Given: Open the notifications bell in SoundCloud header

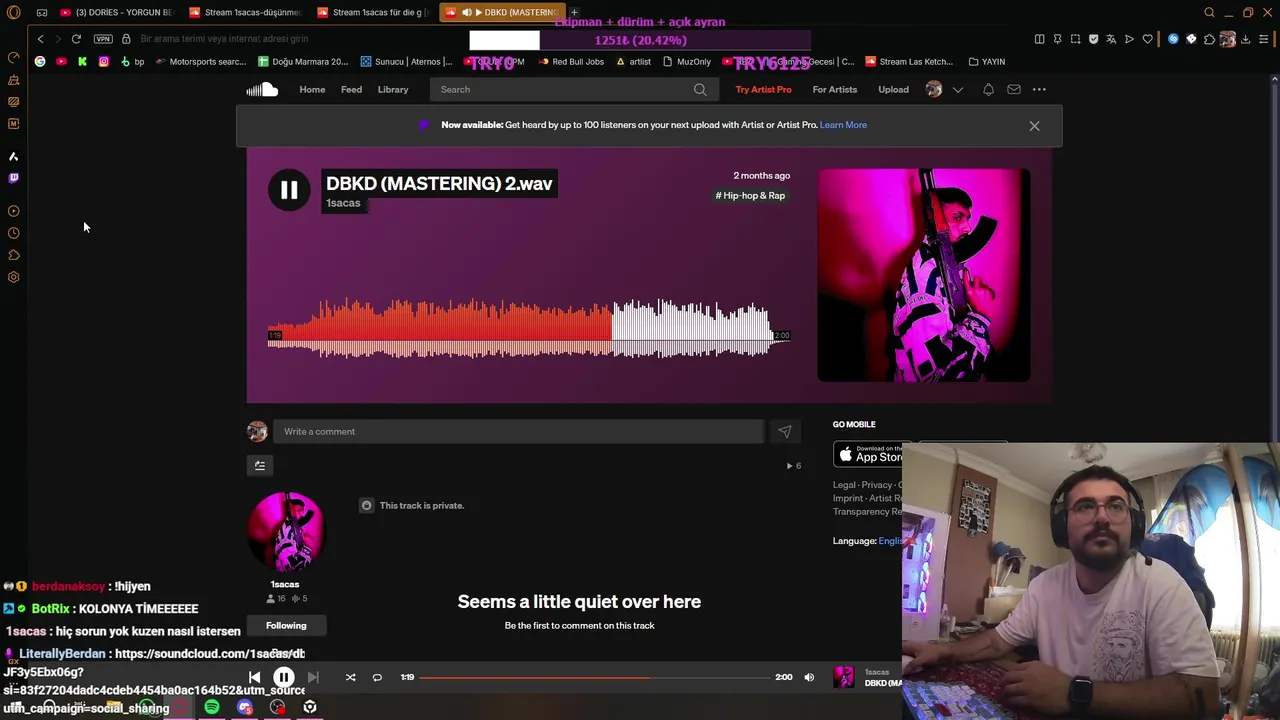Looking at the screenshot, I should click(x=988, y=89).
